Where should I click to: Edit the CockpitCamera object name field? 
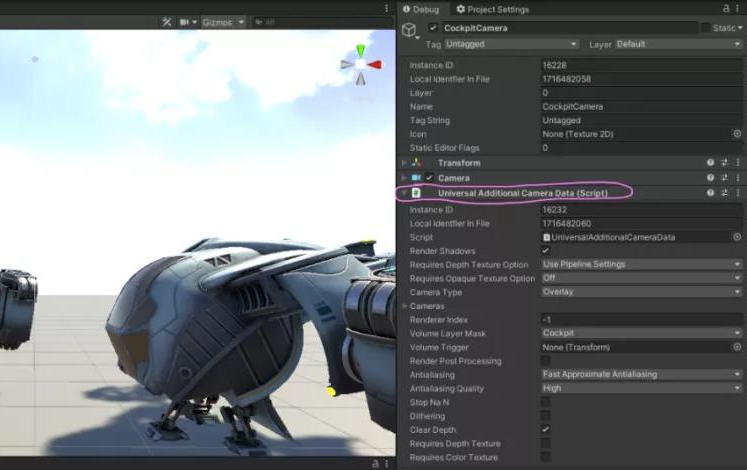(569, 28)
